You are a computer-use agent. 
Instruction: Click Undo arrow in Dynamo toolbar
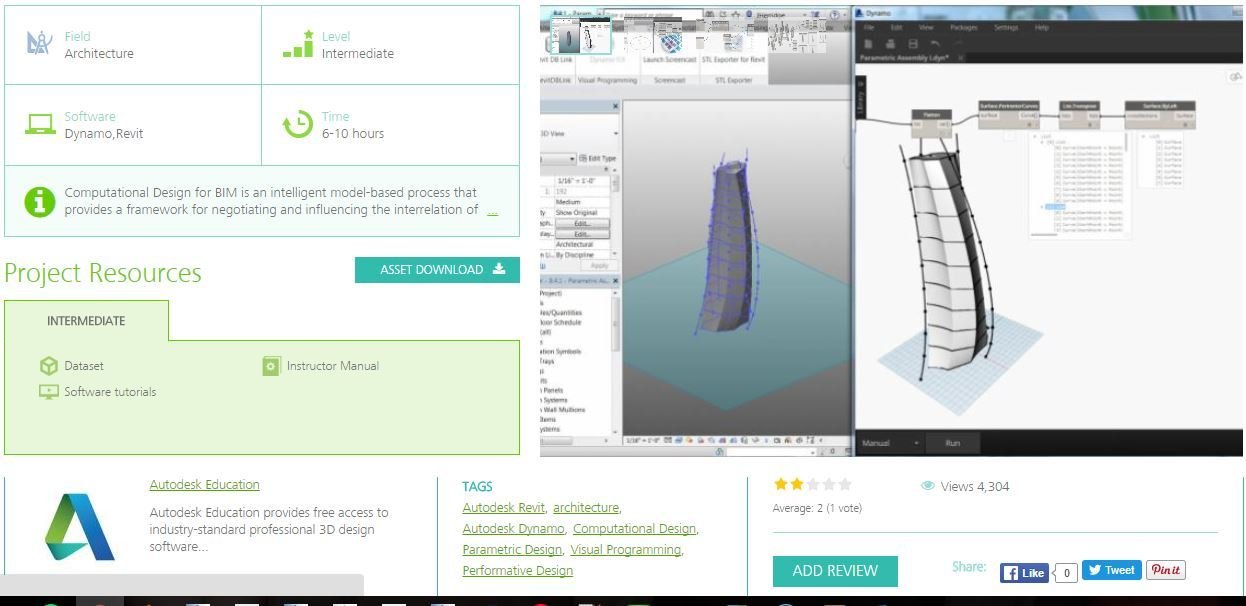[x=935, y=44]
